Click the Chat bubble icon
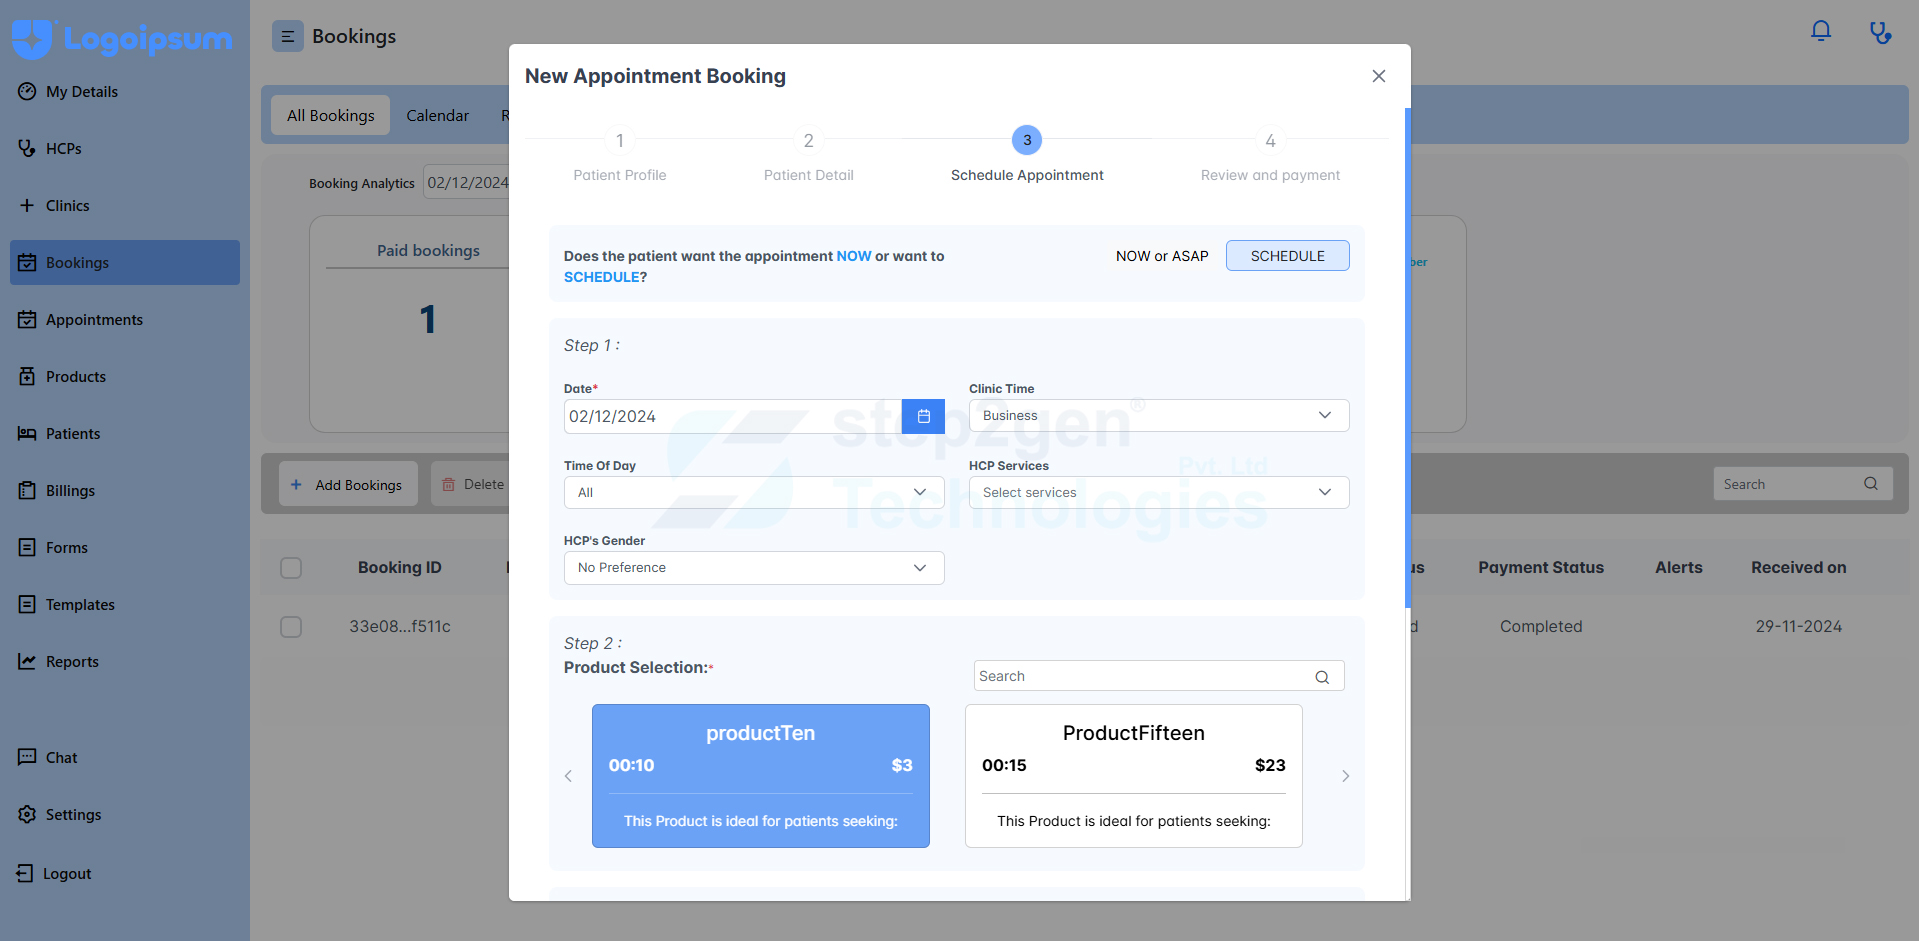Screen dimensions: 1919x941 click(x=27, y=757)
